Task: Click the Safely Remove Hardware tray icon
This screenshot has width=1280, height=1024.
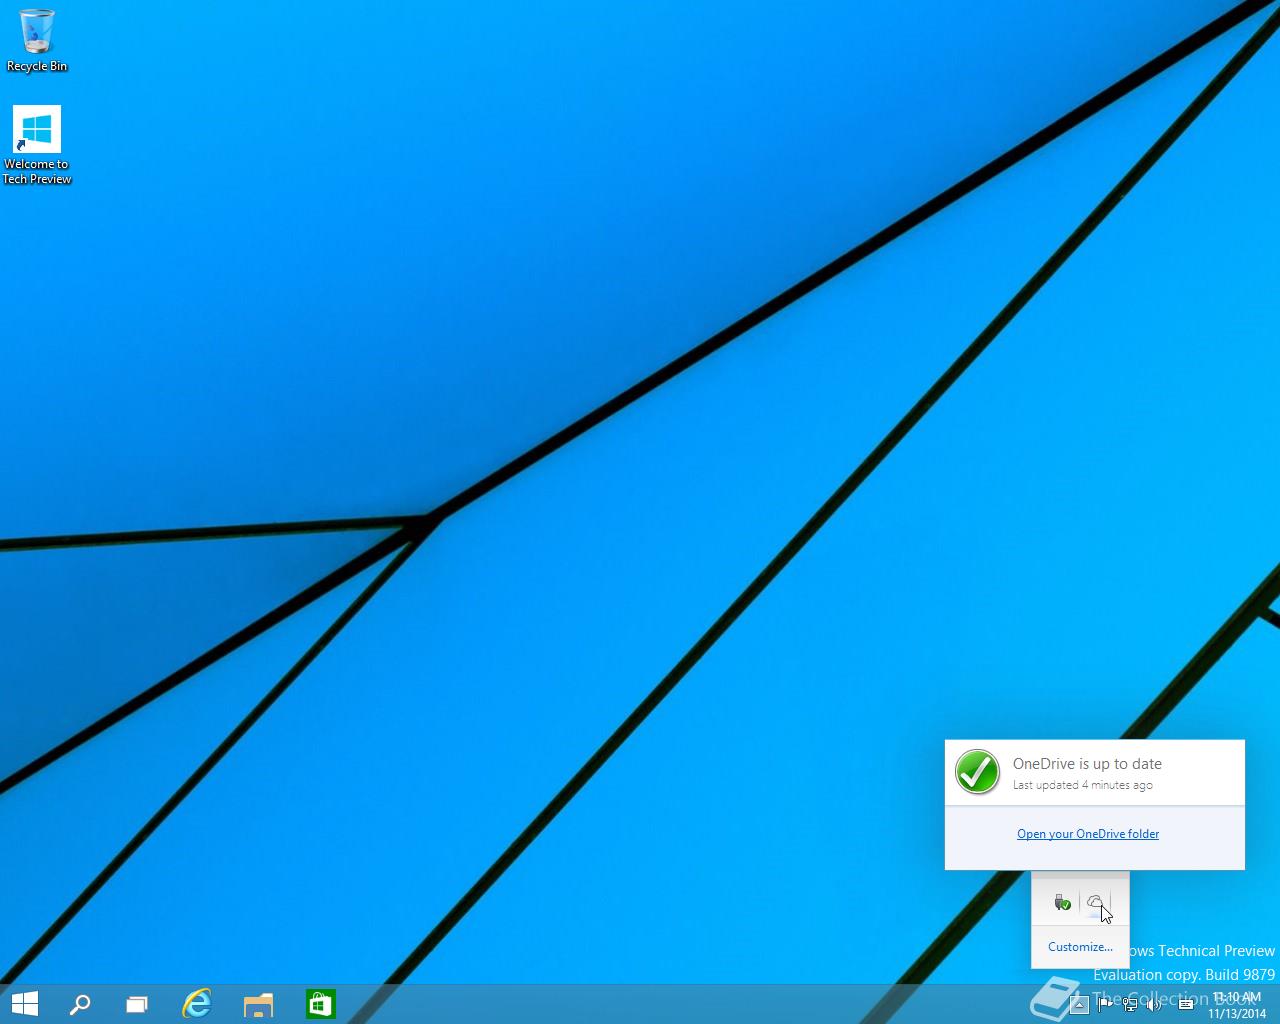Action: [x=1062, y=903]
